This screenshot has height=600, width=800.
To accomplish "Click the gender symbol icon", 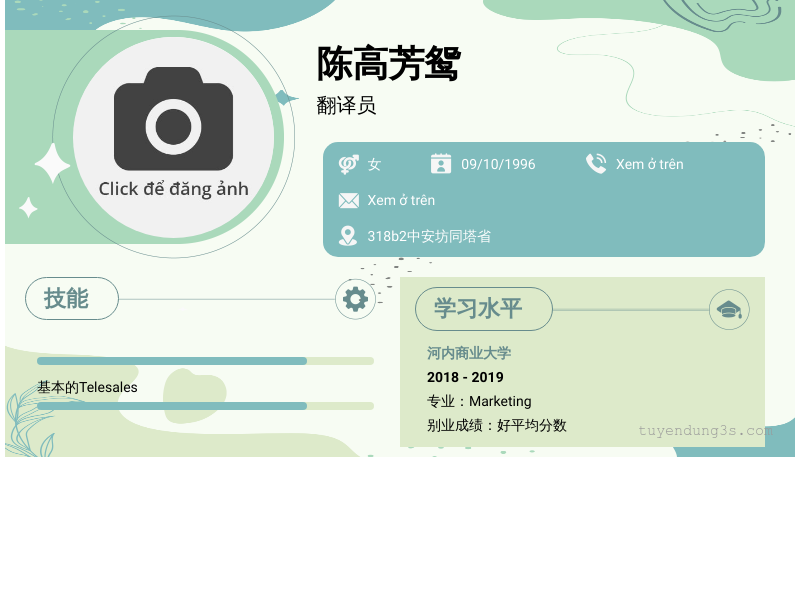I will click(348, 164).
